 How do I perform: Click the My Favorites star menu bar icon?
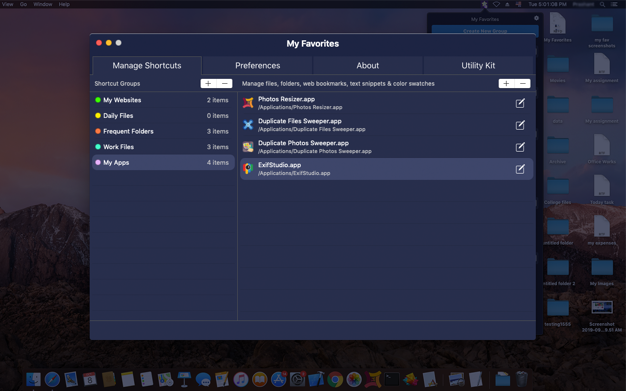[x=484, y=4]
